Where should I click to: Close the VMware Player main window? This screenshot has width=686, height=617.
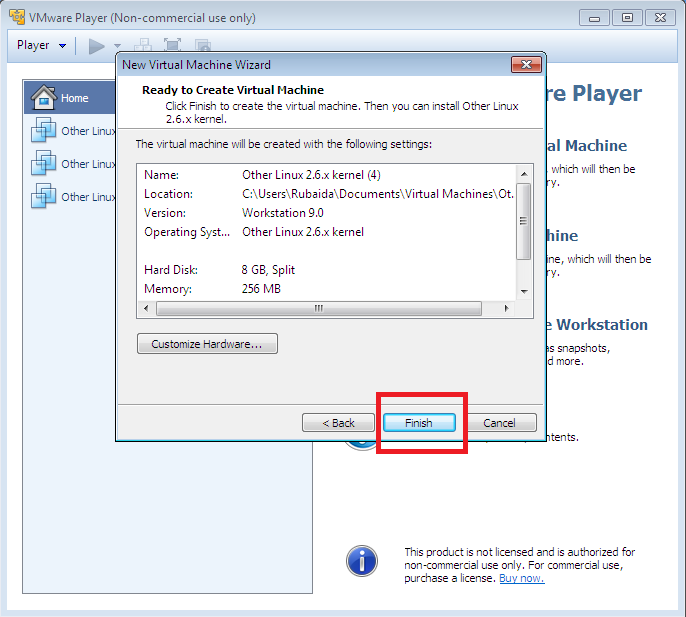point(661,18)
